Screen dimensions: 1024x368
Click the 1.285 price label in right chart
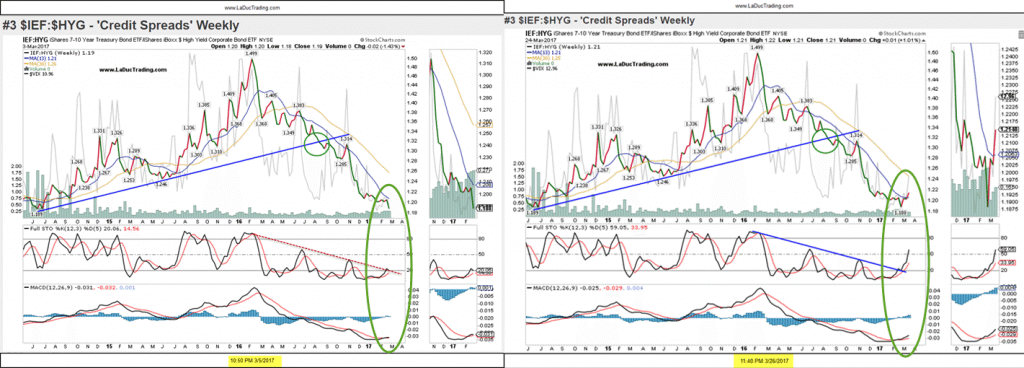coord(850,161)
